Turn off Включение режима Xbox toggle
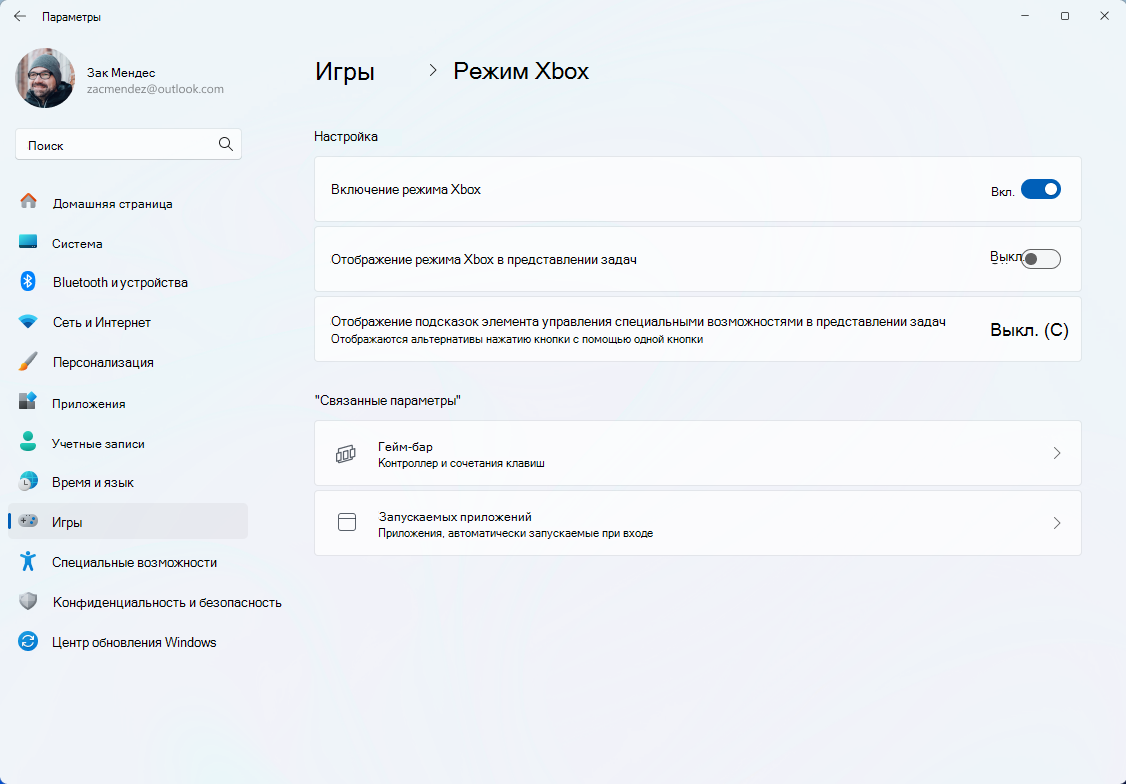This screenshot has height=784, width=1126. tap(1041, 190)
